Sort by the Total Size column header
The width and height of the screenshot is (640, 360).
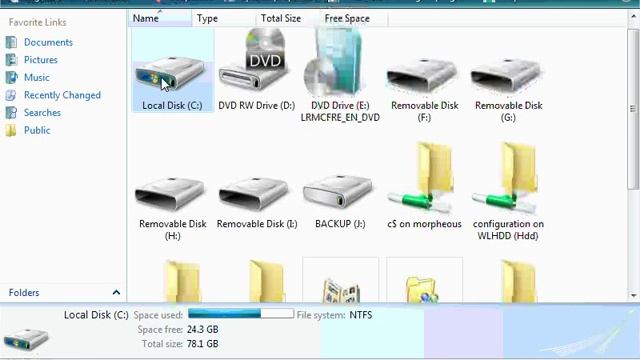click(288, 18)
